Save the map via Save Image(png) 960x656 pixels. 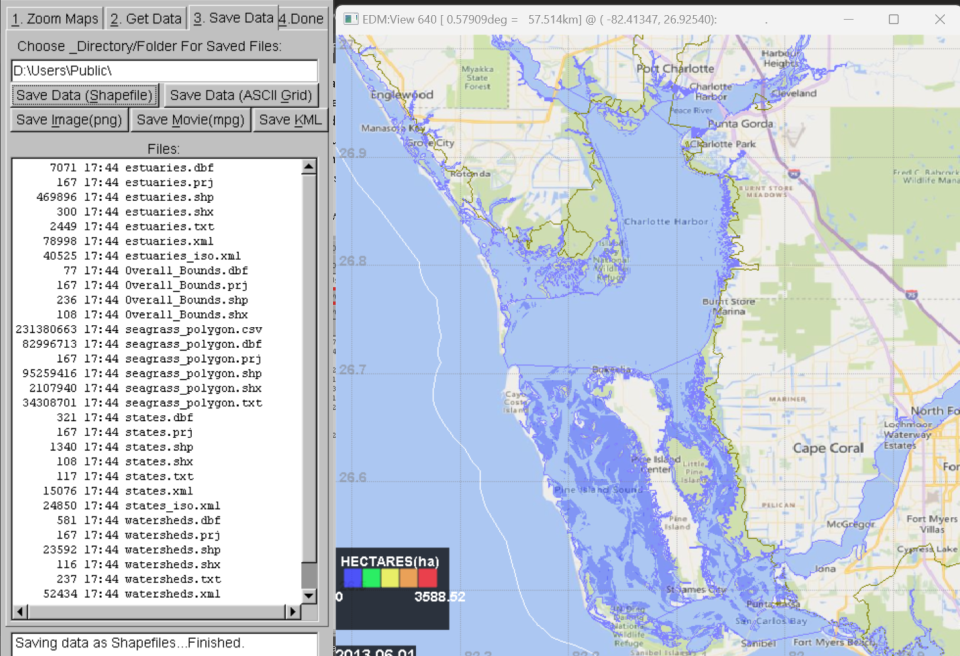[x=69, y=120]
